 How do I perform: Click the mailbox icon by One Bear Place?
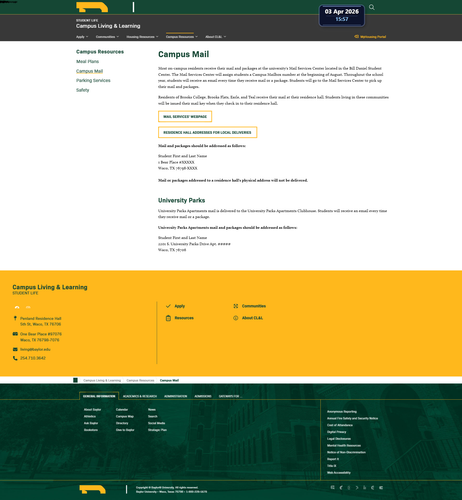coord(15,334)
